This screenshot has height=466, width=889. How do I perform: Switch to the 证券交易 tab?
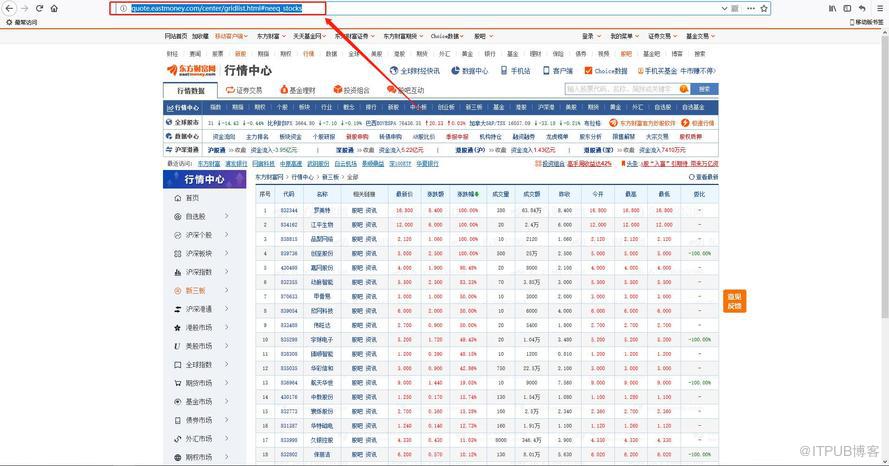tap(244, 90)
